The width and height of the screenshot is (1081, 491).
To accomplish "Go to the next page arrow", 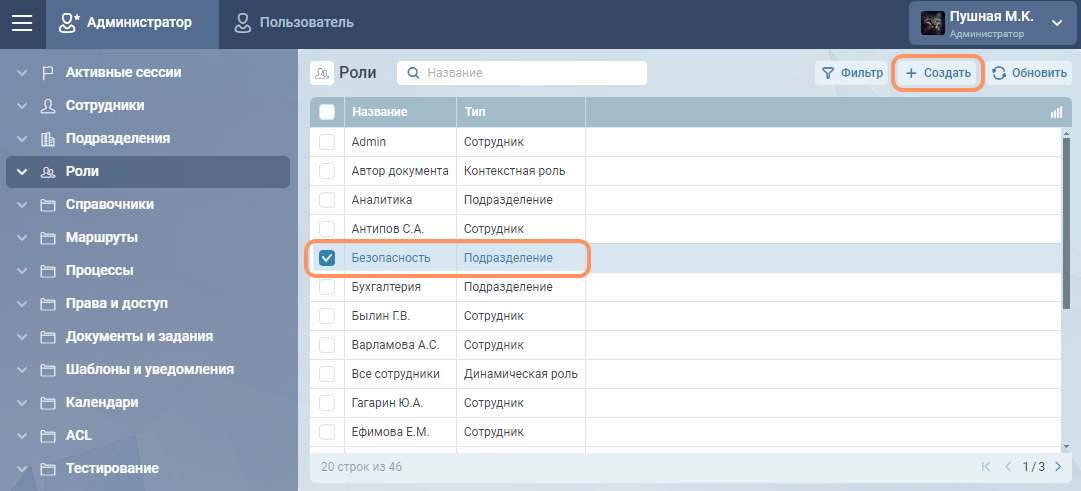I will 1058,466.
